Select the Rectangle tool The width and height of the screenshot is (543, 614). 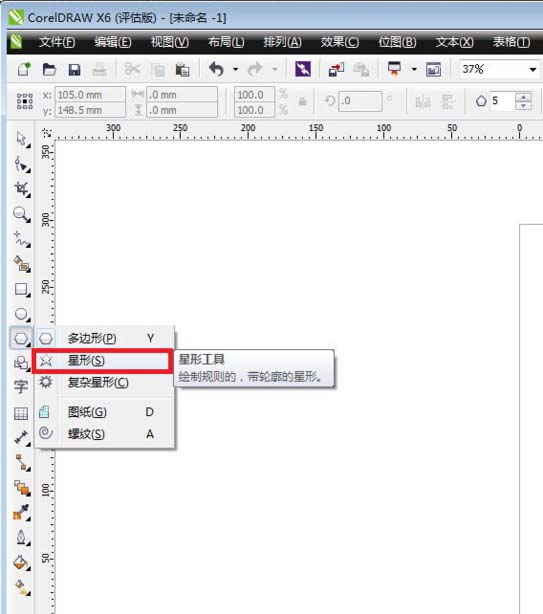click(x=22, y=289)
